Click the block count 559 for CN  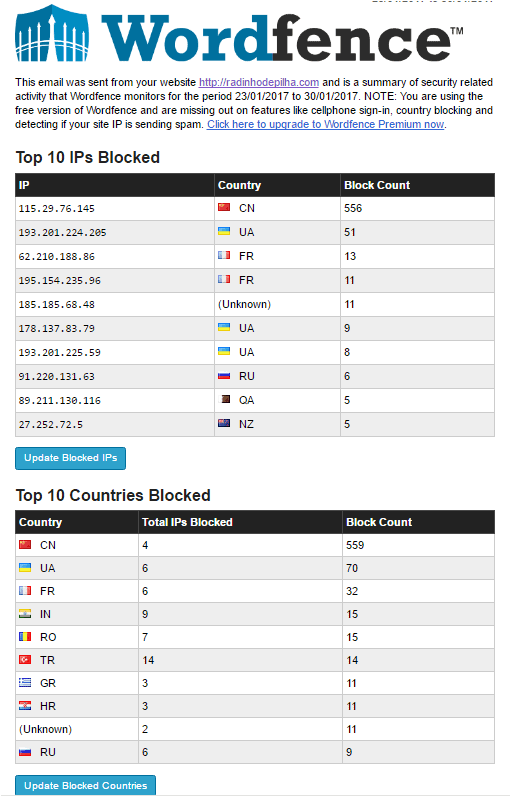[355, 545]
